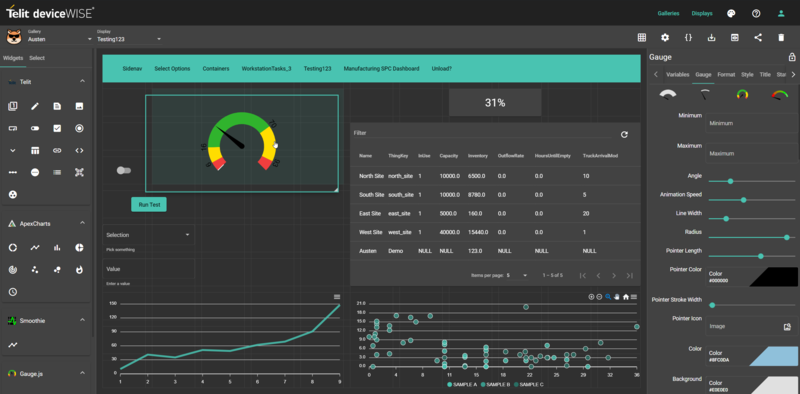800x394 pixels.
Task: Collapse the ApexCharts widget group
Action: click(82, 223)
